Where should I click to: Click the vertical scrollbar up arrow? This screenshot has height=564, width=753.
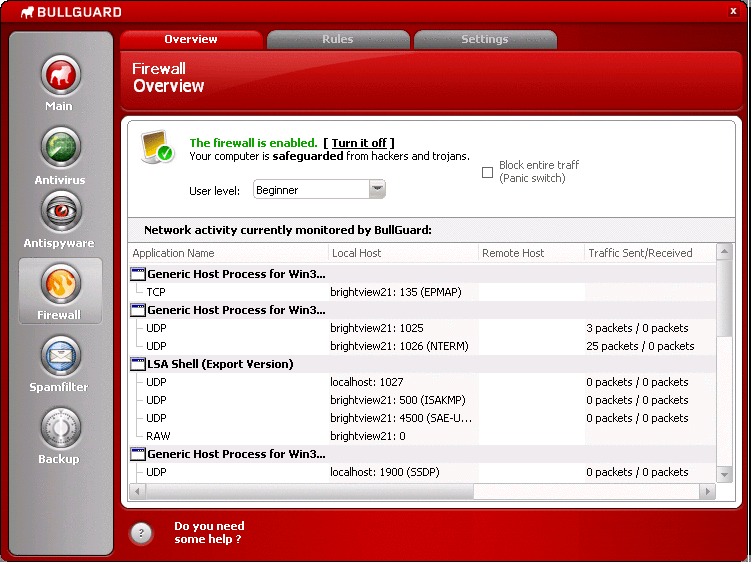(724, 252)
